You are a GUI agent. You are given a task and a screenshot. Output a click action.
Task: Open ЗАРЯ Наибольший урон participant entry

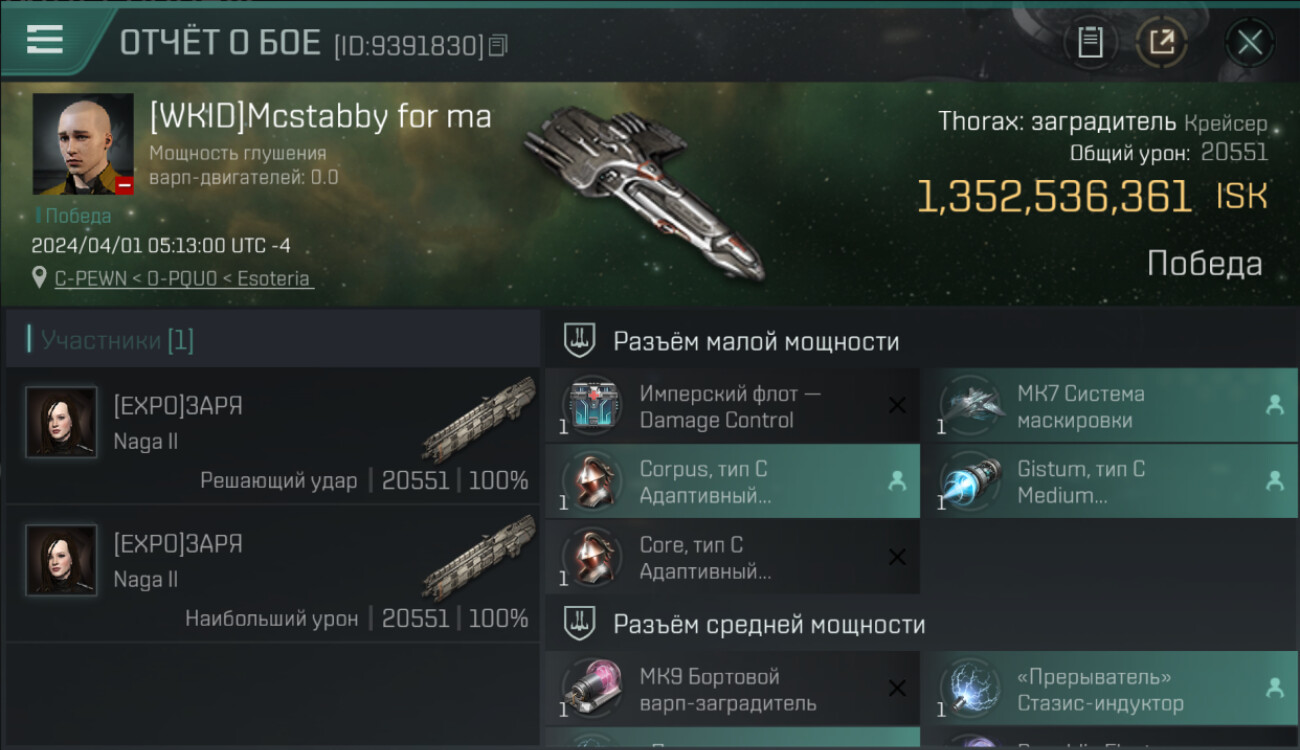click(273, 573)
